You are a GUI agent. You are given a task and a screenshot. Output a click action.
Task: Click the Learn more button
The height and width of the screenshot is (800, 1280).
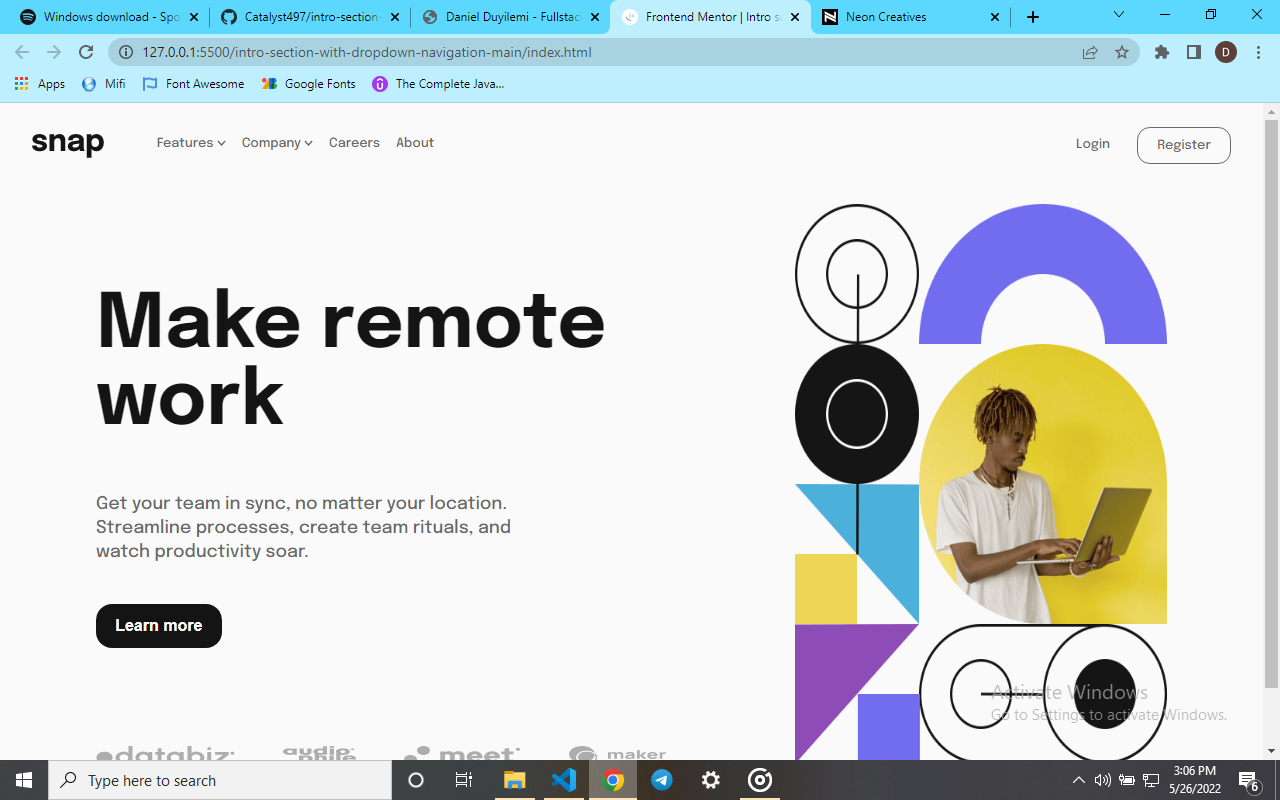click(159, 626)
